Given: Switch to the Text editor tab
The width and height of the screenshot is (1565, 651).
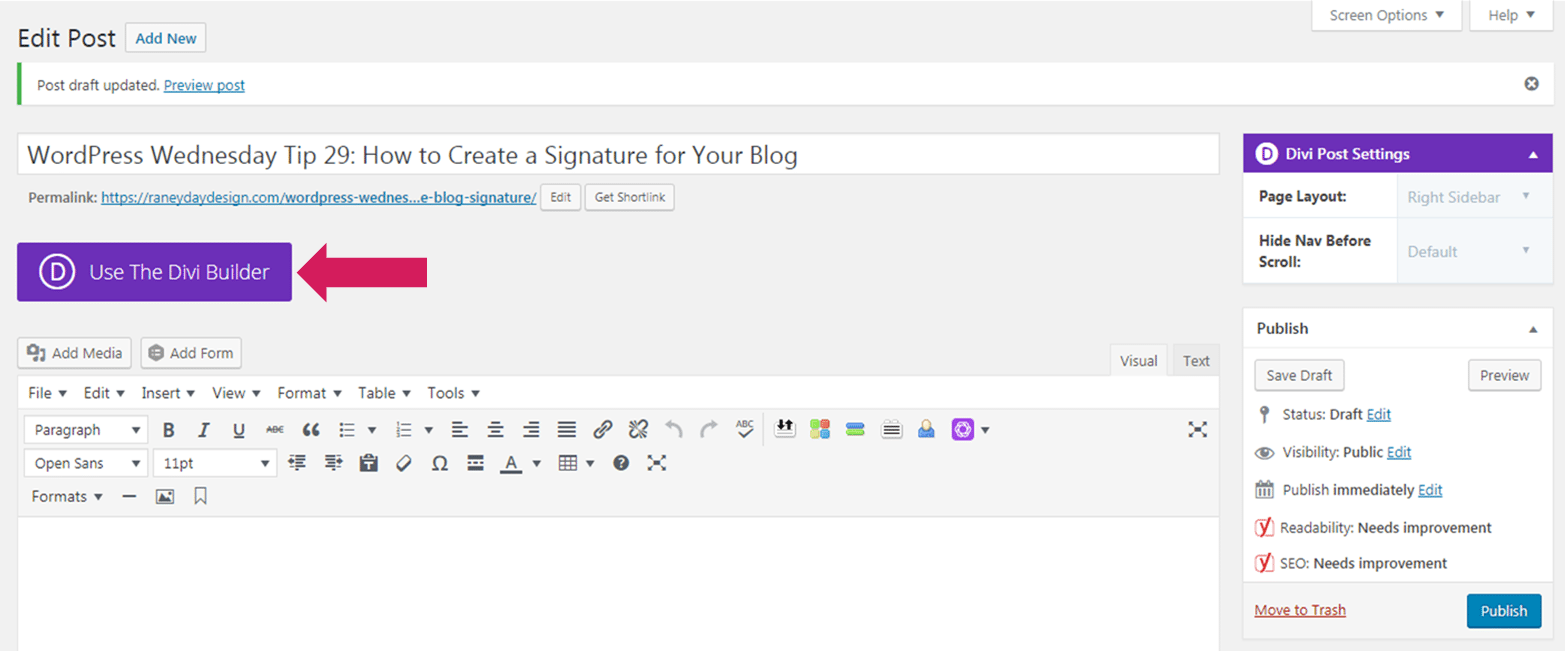Looking at the screenshot, I should click(1196, 361).
